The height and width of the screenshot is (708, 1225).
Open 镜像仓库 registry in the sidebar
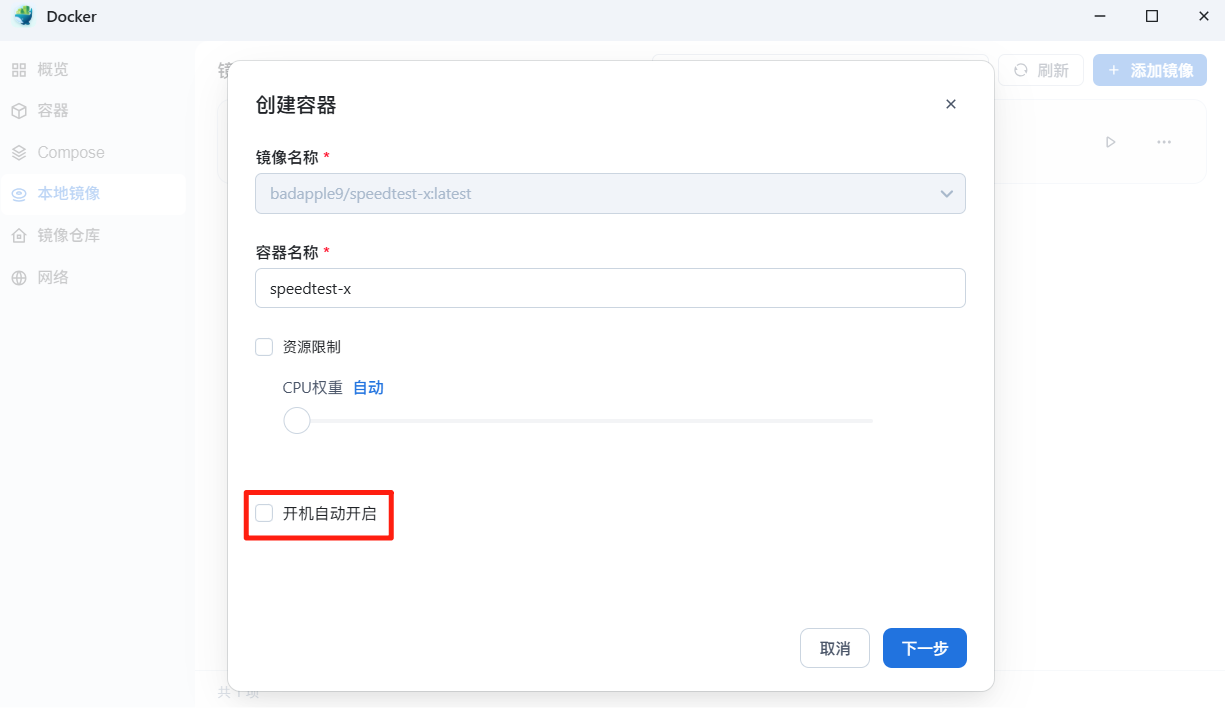pos(93,235)
